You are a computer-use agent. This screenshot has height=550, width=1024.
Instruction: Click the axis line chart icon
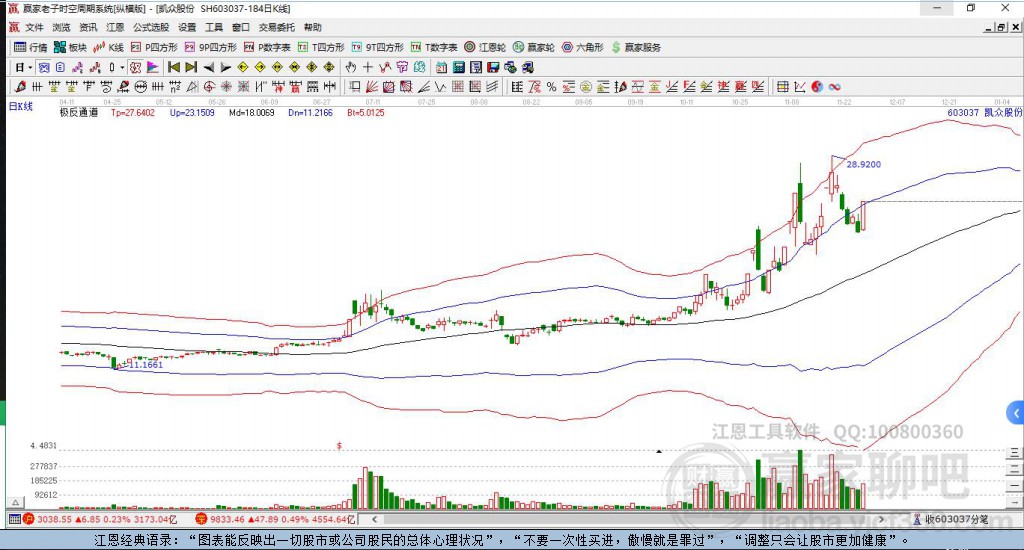pos(800,87)
